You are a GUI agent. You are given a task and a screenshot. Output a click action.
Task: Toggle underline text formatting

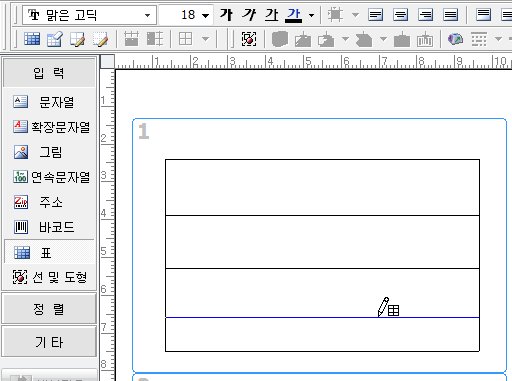(272, 15)
